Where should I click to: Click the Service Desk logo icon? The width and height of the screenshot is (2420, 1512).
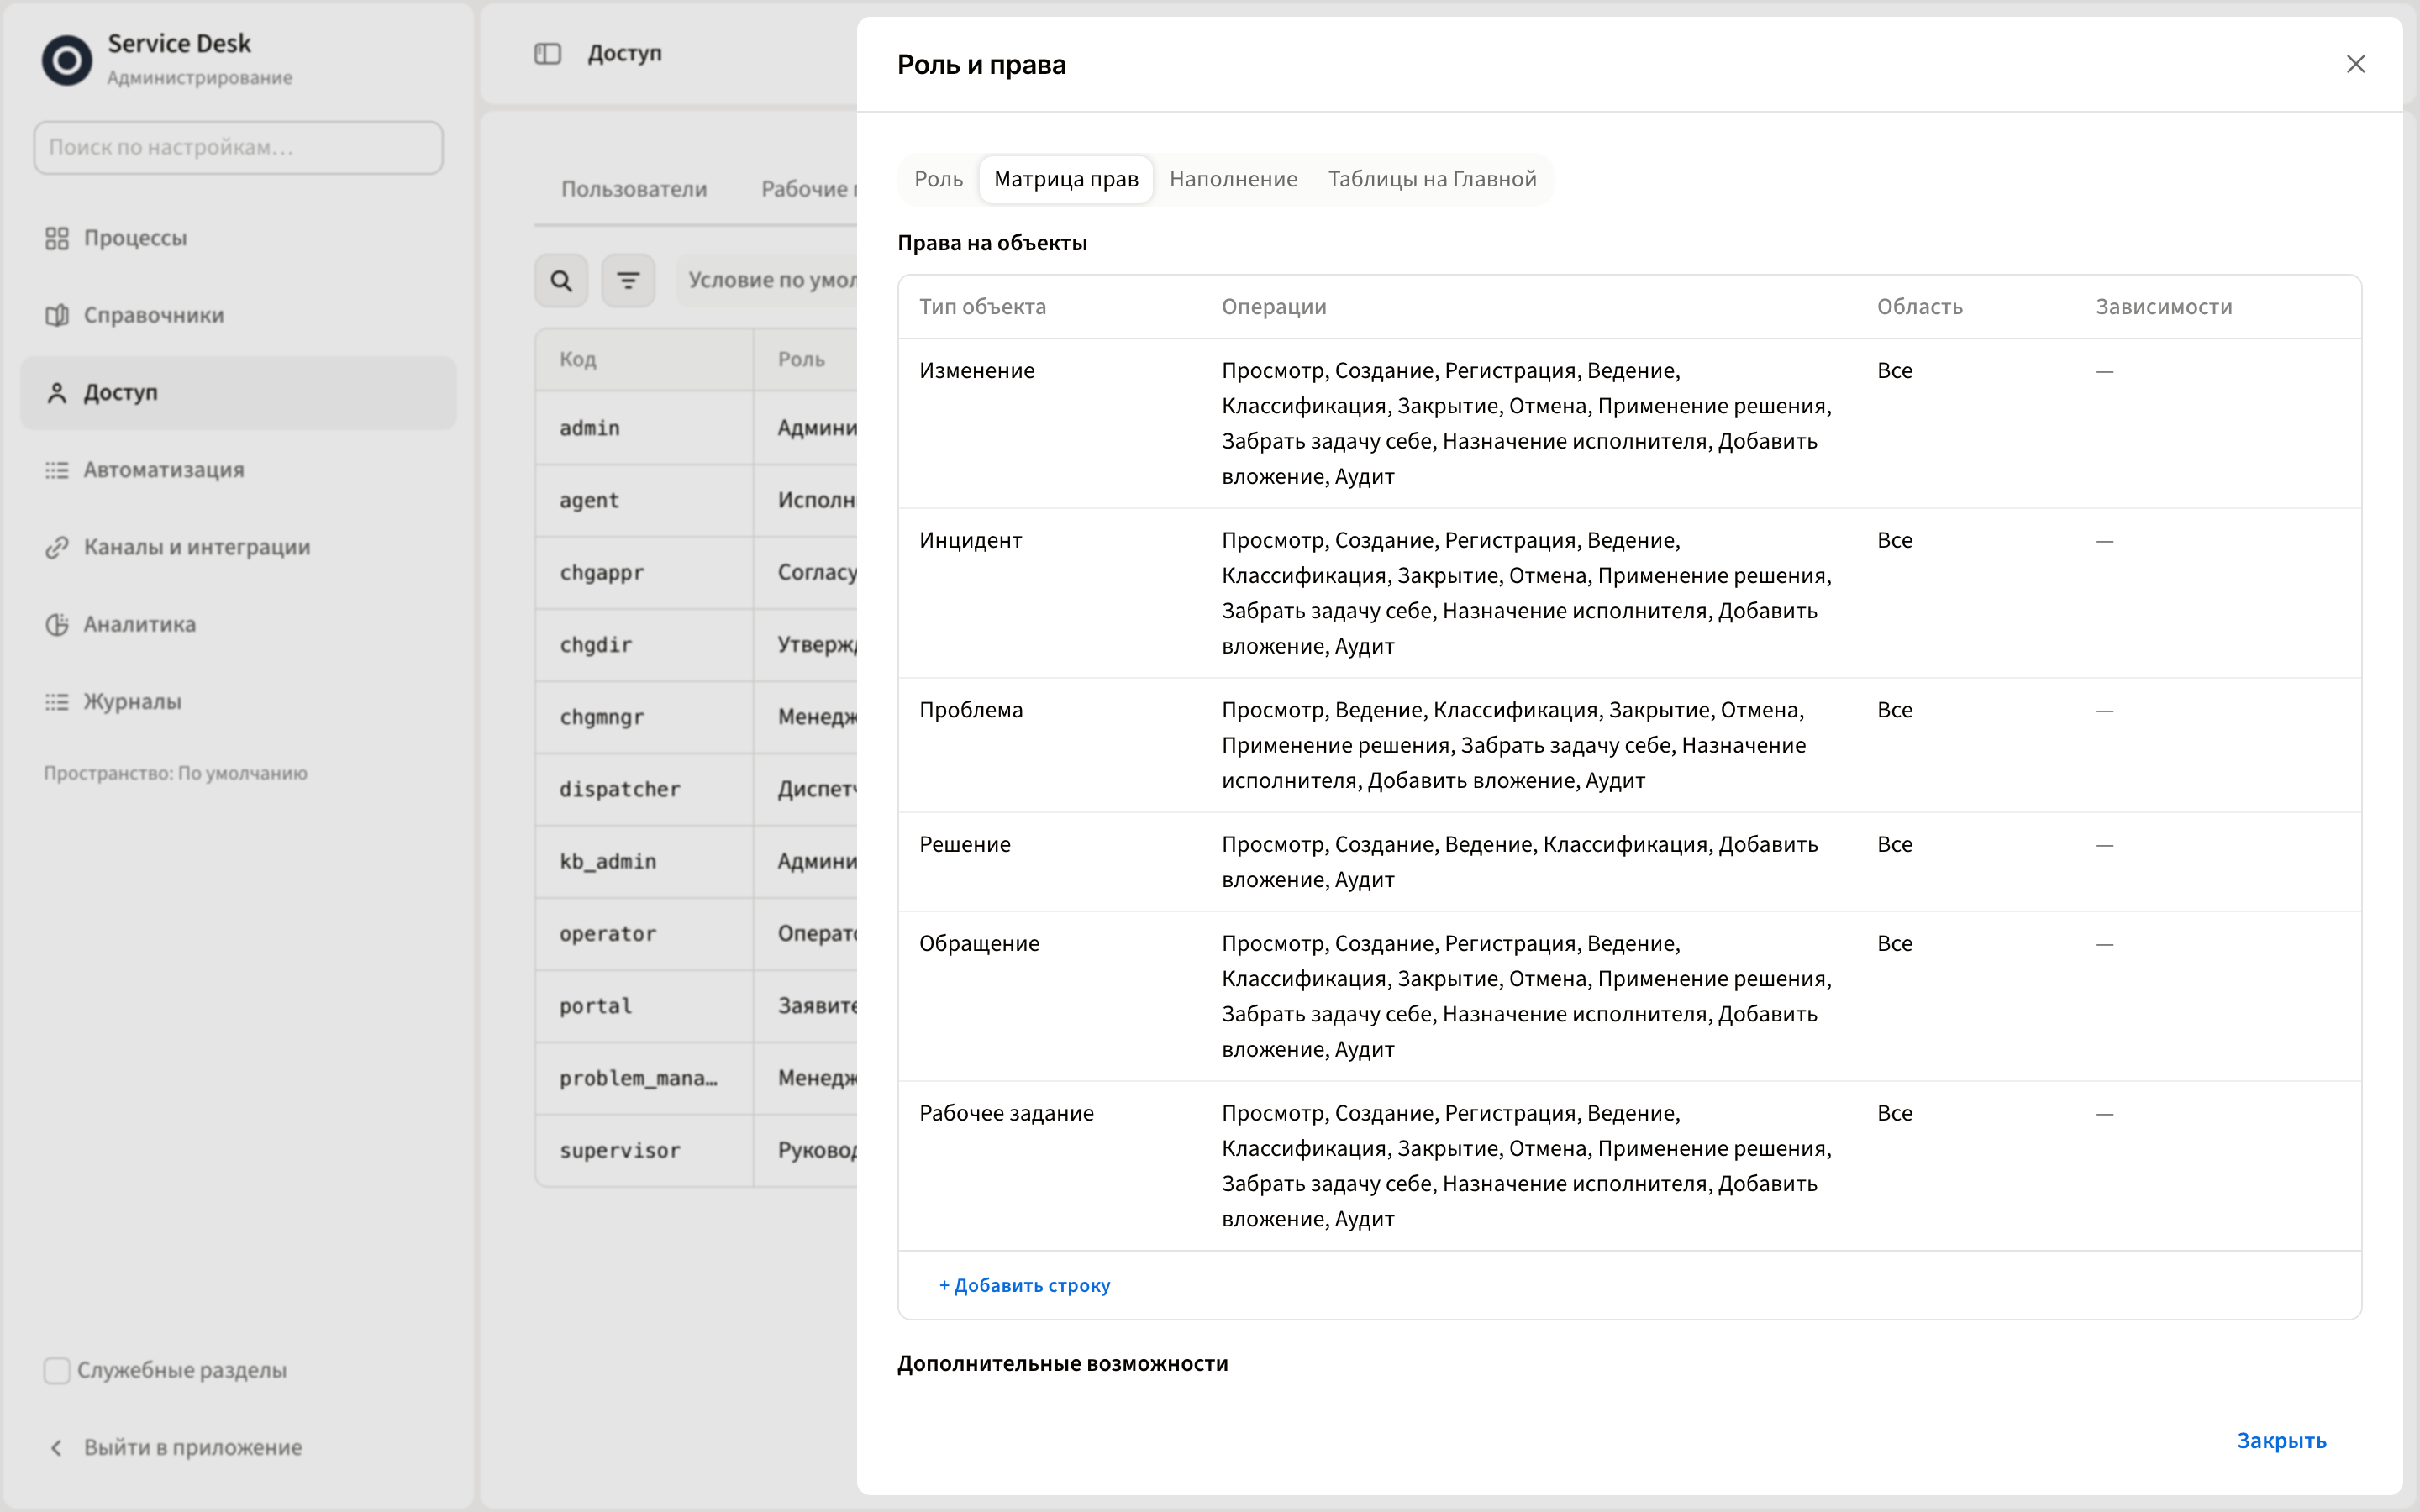(67, 60)
